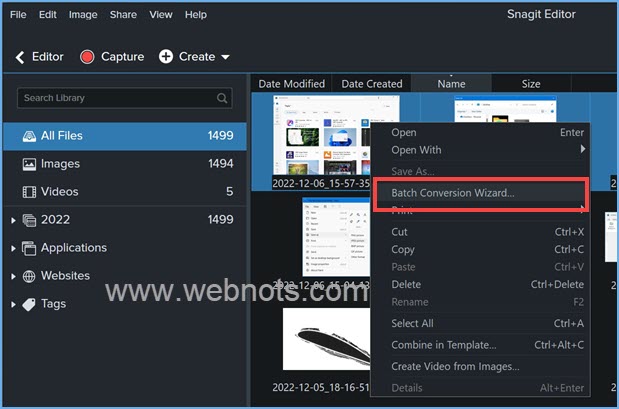Screen dimensions: 619x409
Task: Open the Help menu
Action: [x=196, y=15]
